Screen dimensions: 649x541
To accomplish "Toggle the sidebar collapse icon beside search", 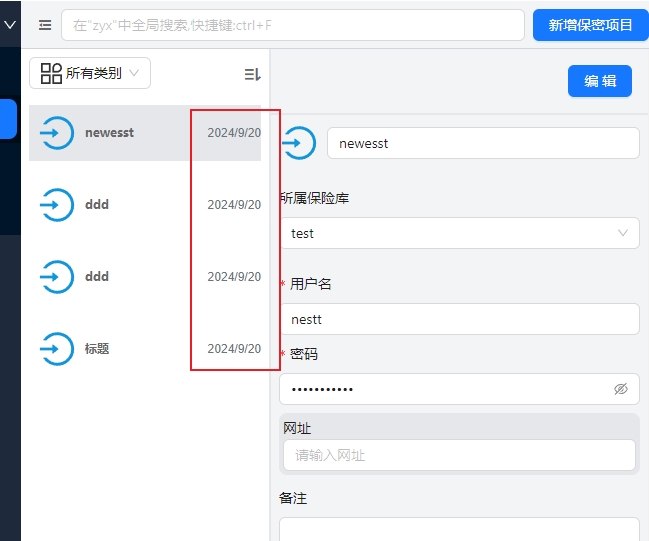I will pos(45,25).
